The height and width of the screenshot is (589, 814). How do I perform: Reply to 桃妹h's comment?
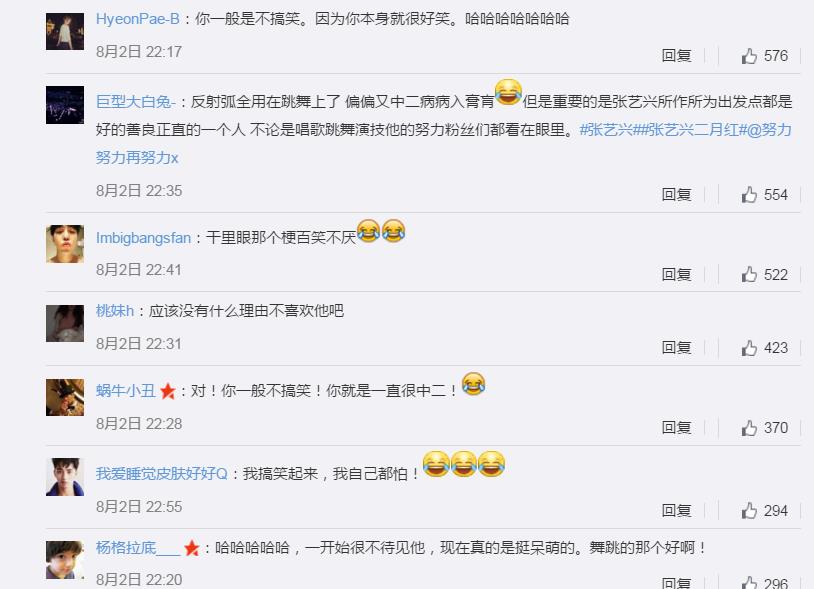(x=676, y=348)
